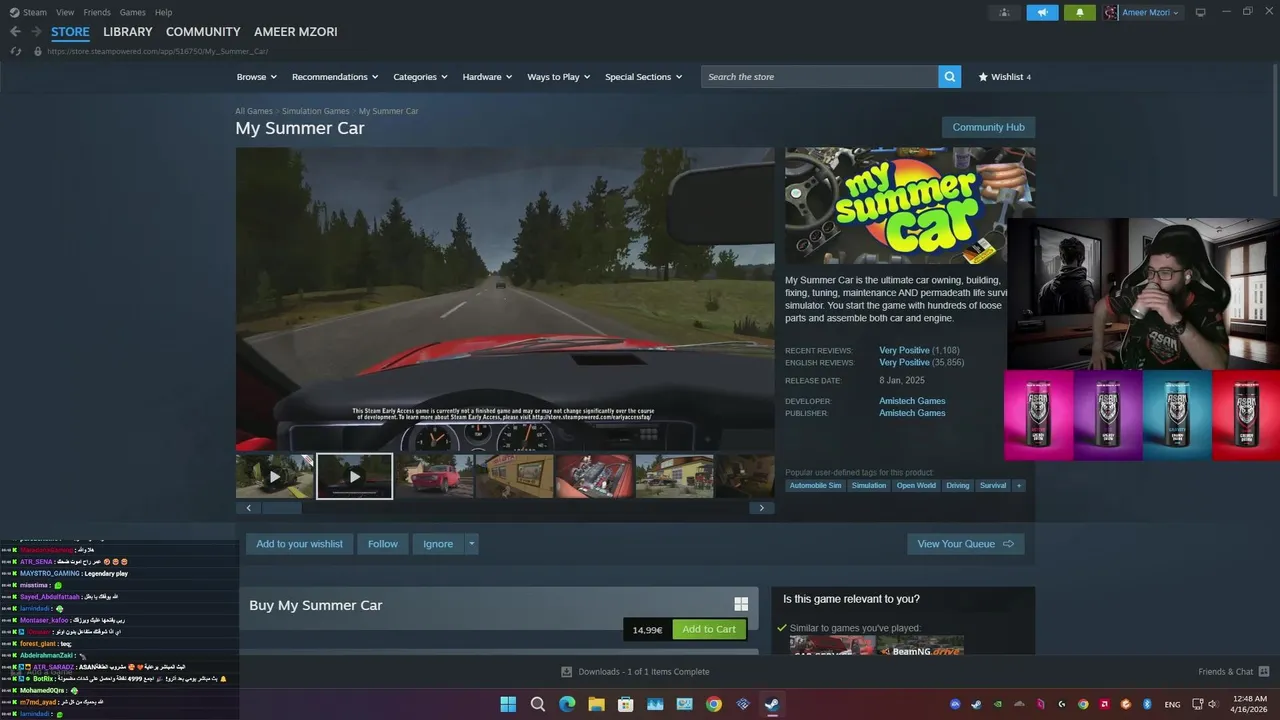Open the Simulation Games breadcrumb link
1280x720 pixels.
click(316, 111)
